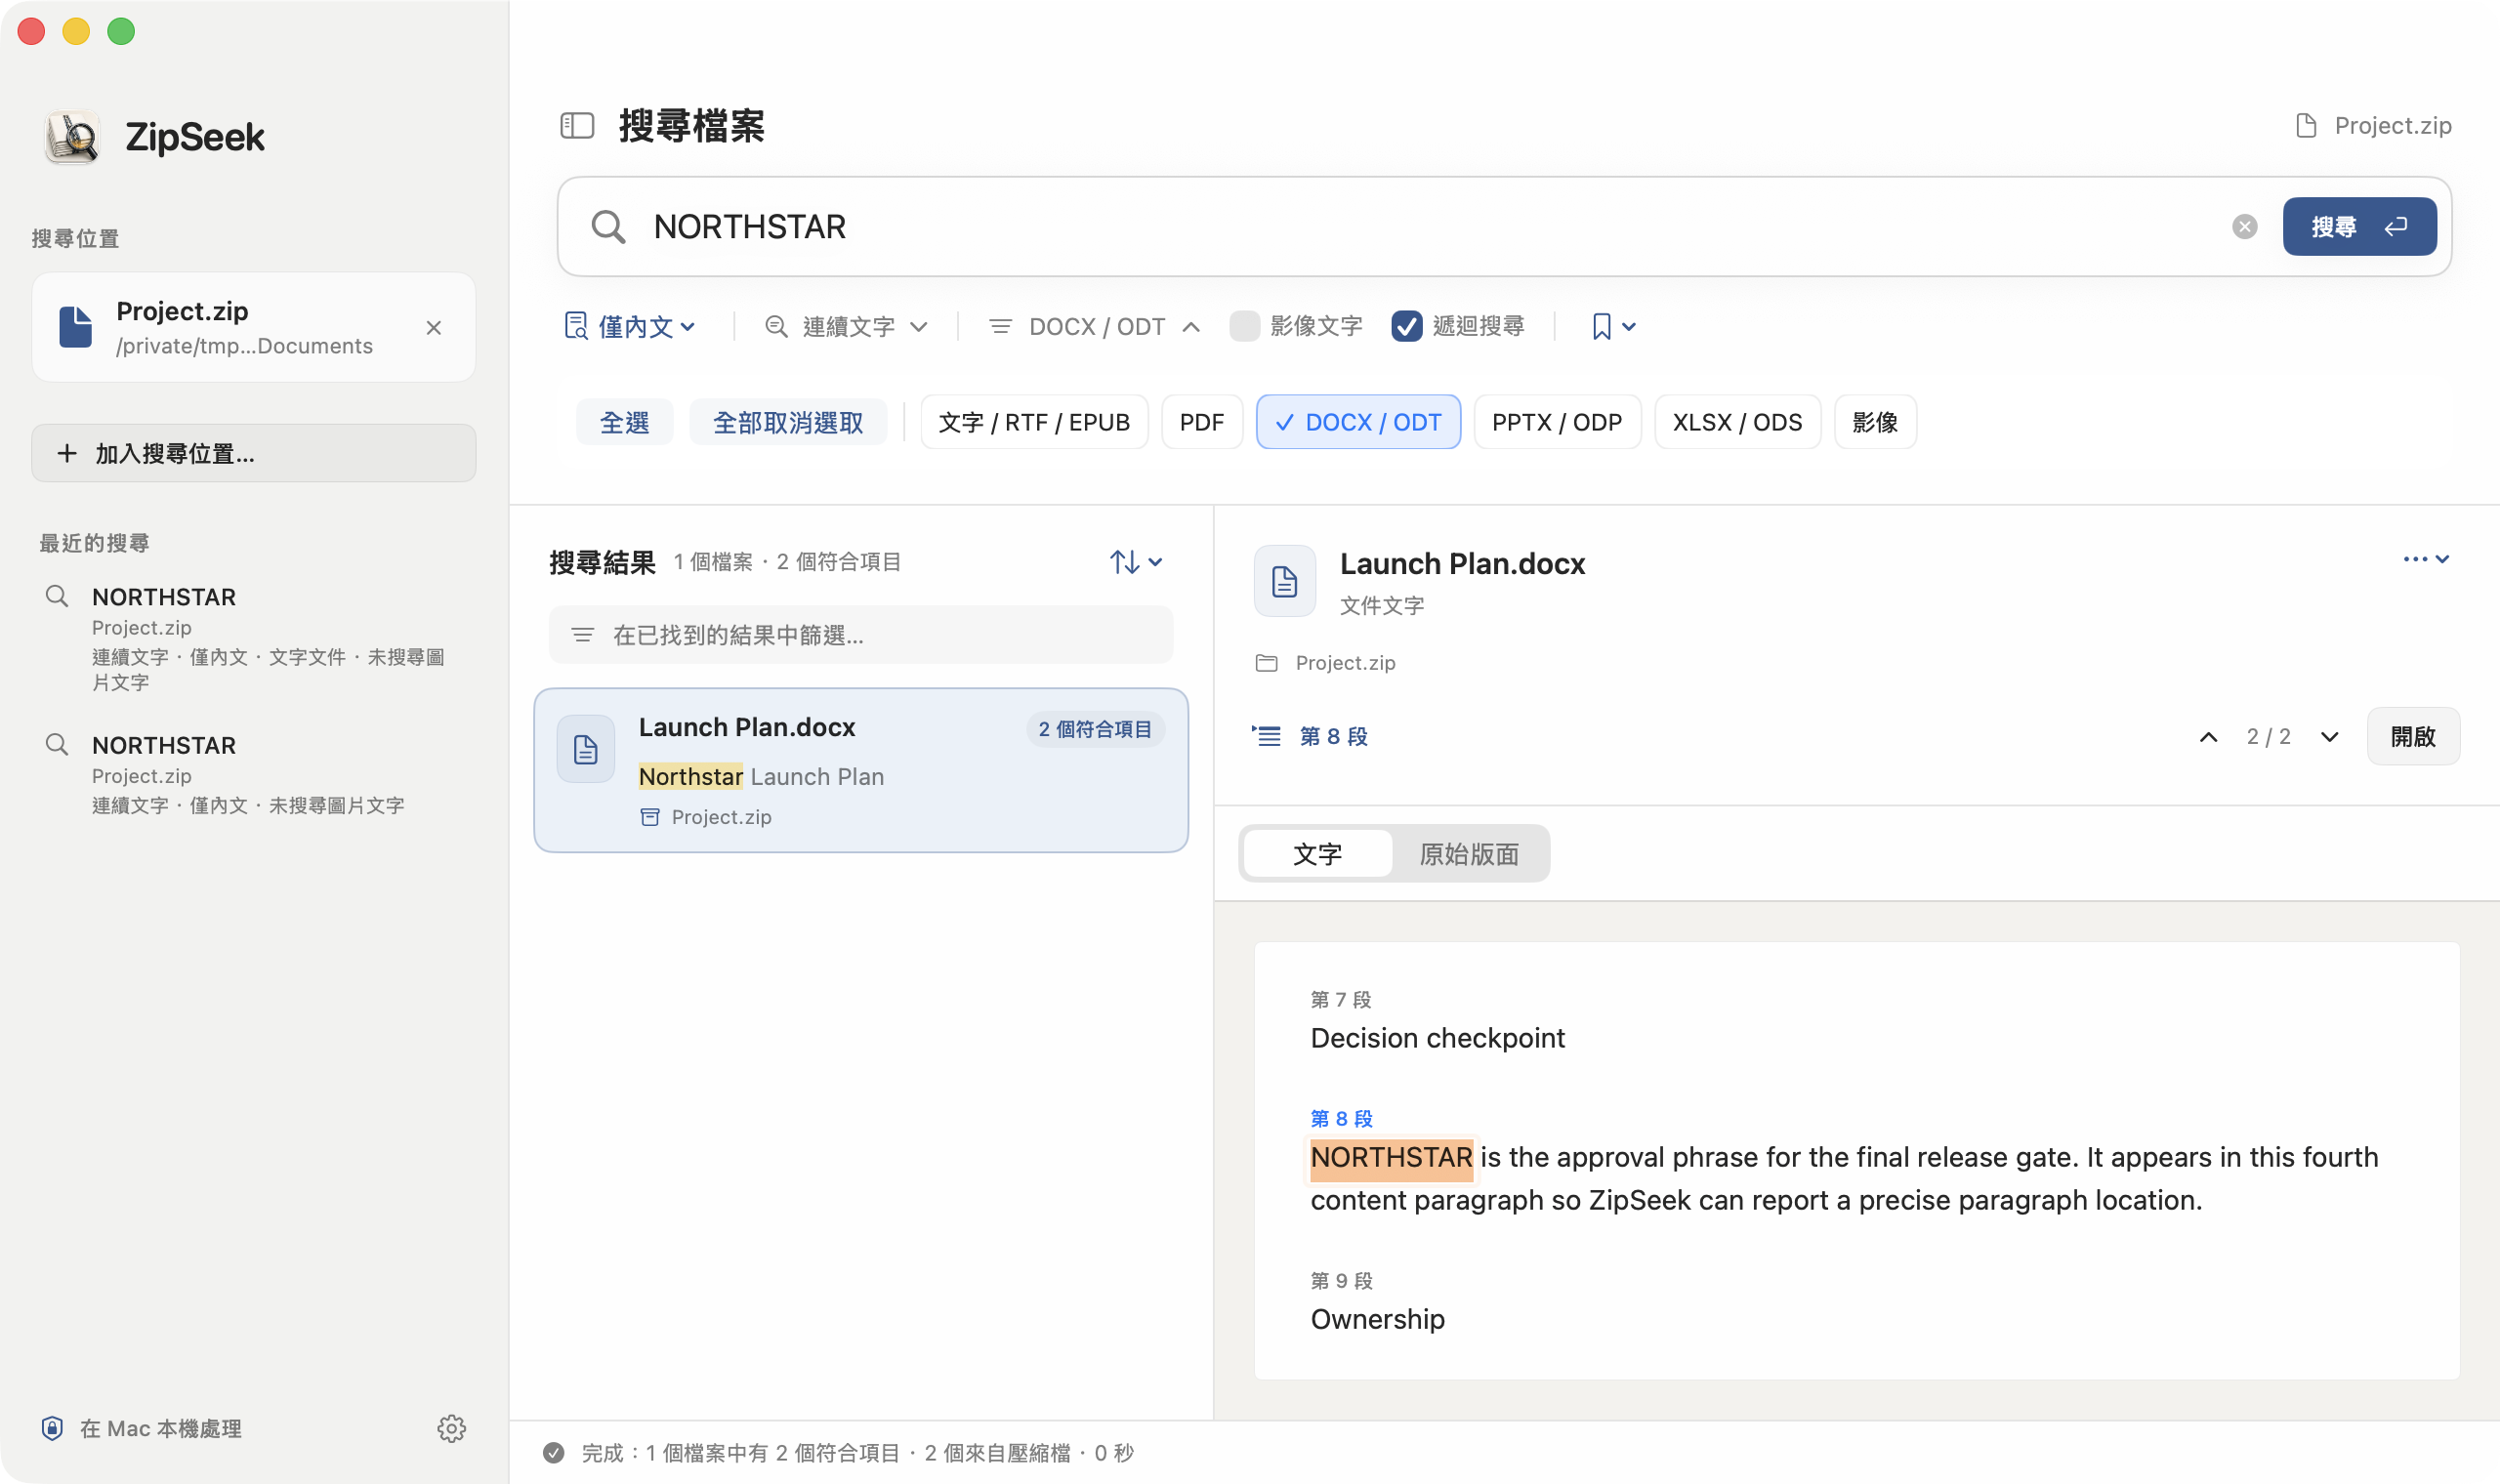Toggle the 文字 / RTF / EPUB chip

1034,423
